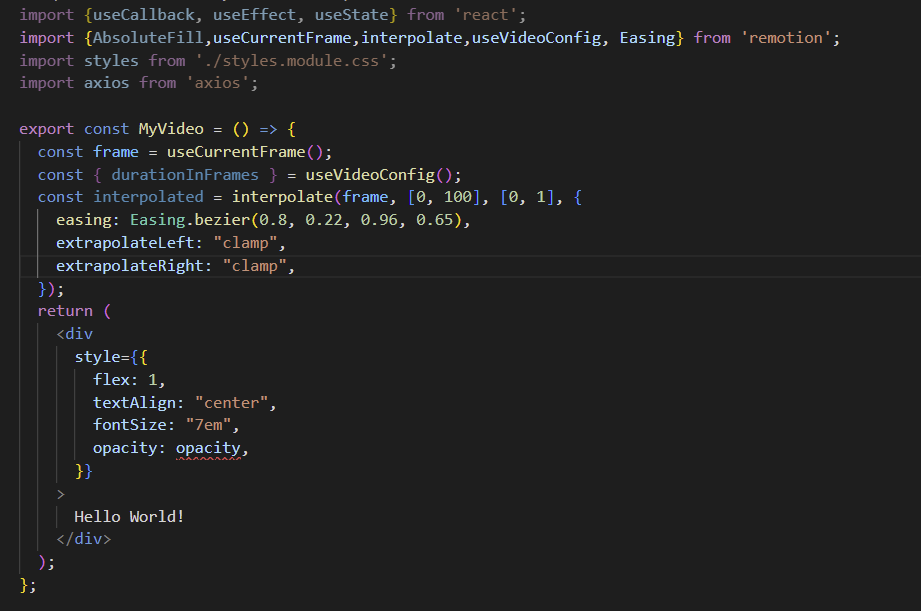
Task: Click the 'return (' keyword
Action: 74,311
